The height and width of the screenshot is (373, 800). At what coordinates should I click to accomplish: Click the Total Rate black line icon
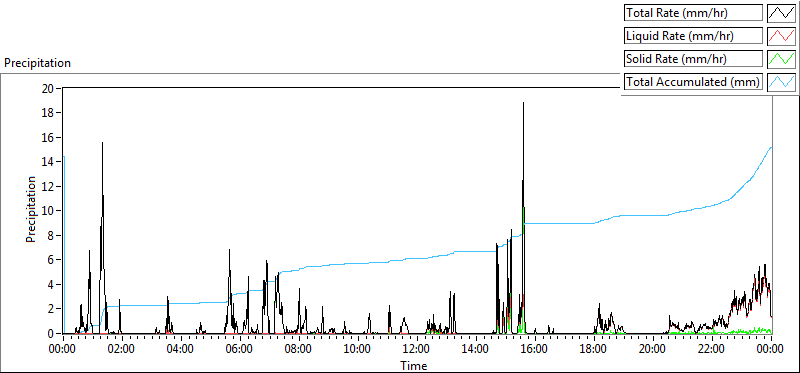pyautogui.click(x=781, y=13)
